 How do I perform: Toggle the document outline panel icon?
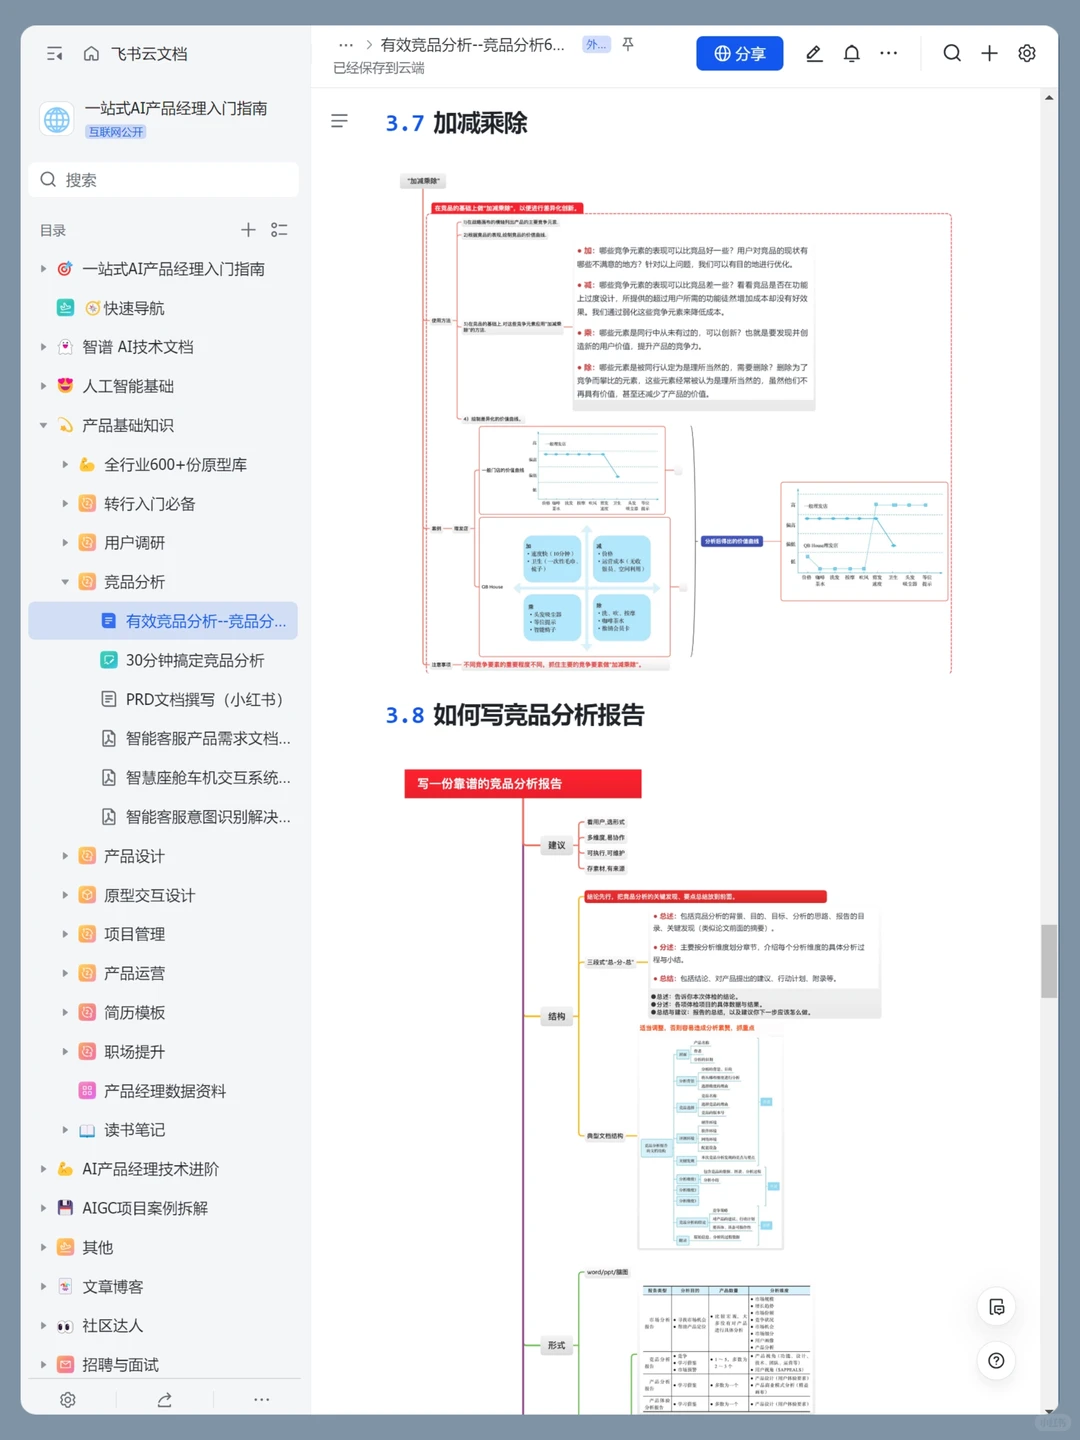coord(340,121)
